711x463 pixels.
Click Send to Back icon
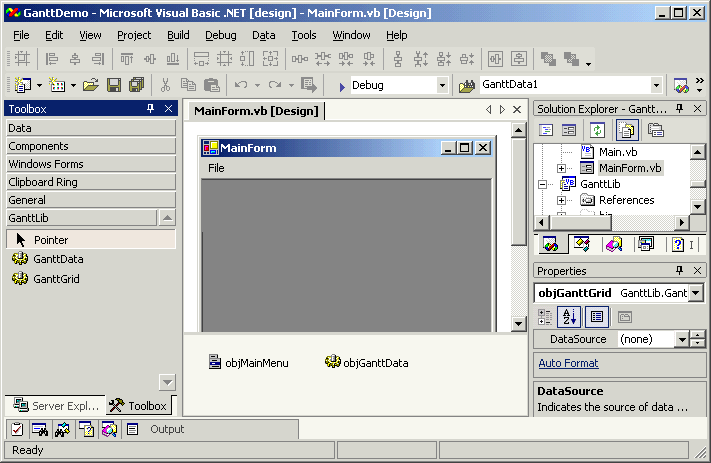tap(571, 59)
